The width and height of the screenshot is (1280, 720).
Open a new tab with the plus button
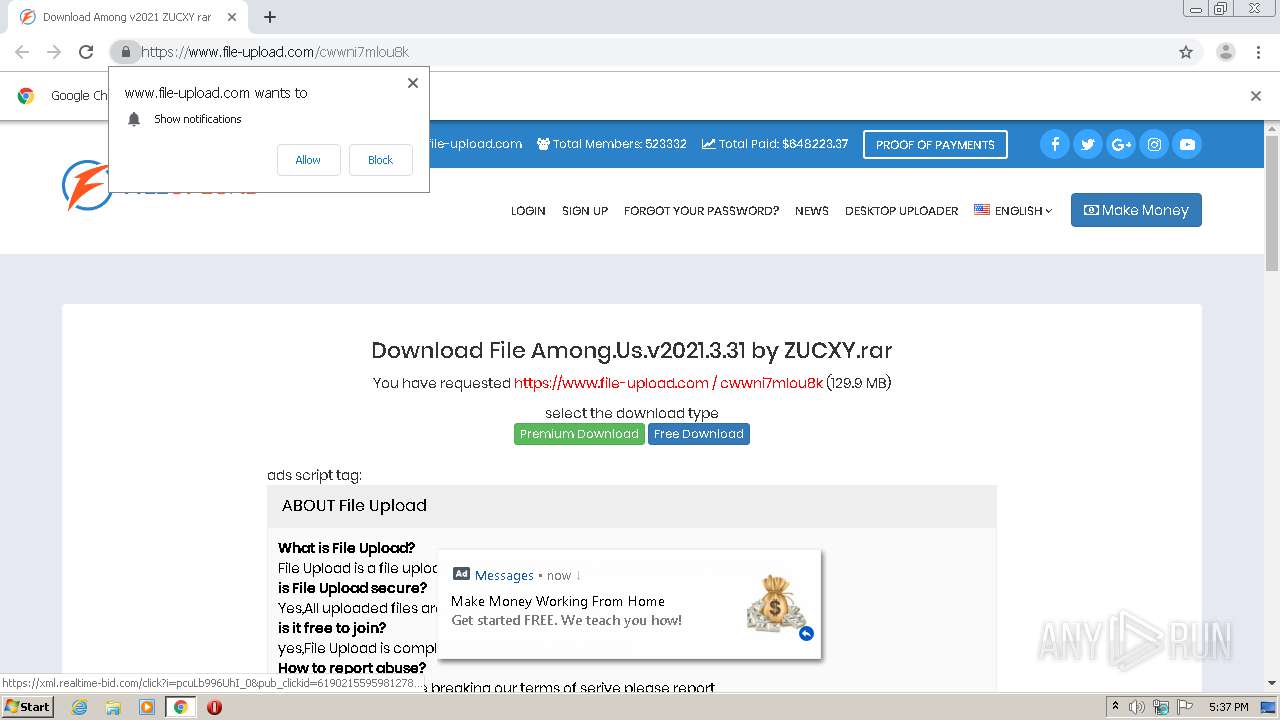pos(270,17)
